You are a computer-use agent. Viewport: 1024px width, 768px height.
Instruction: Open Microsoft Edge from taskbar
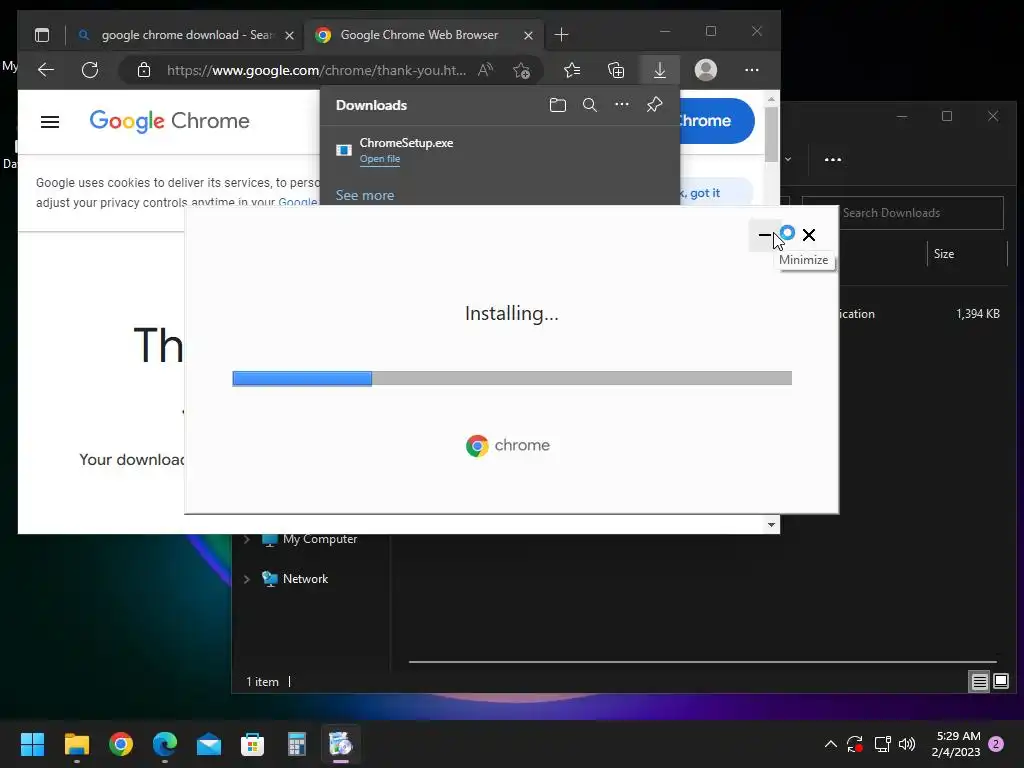click(x=165, y=744)
